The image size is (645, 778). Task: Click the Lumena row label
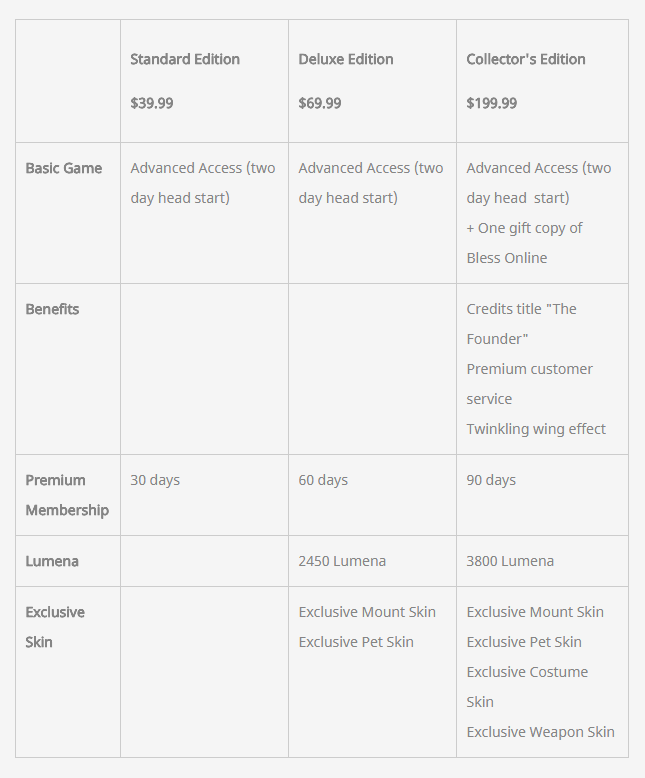click(52, 561)
